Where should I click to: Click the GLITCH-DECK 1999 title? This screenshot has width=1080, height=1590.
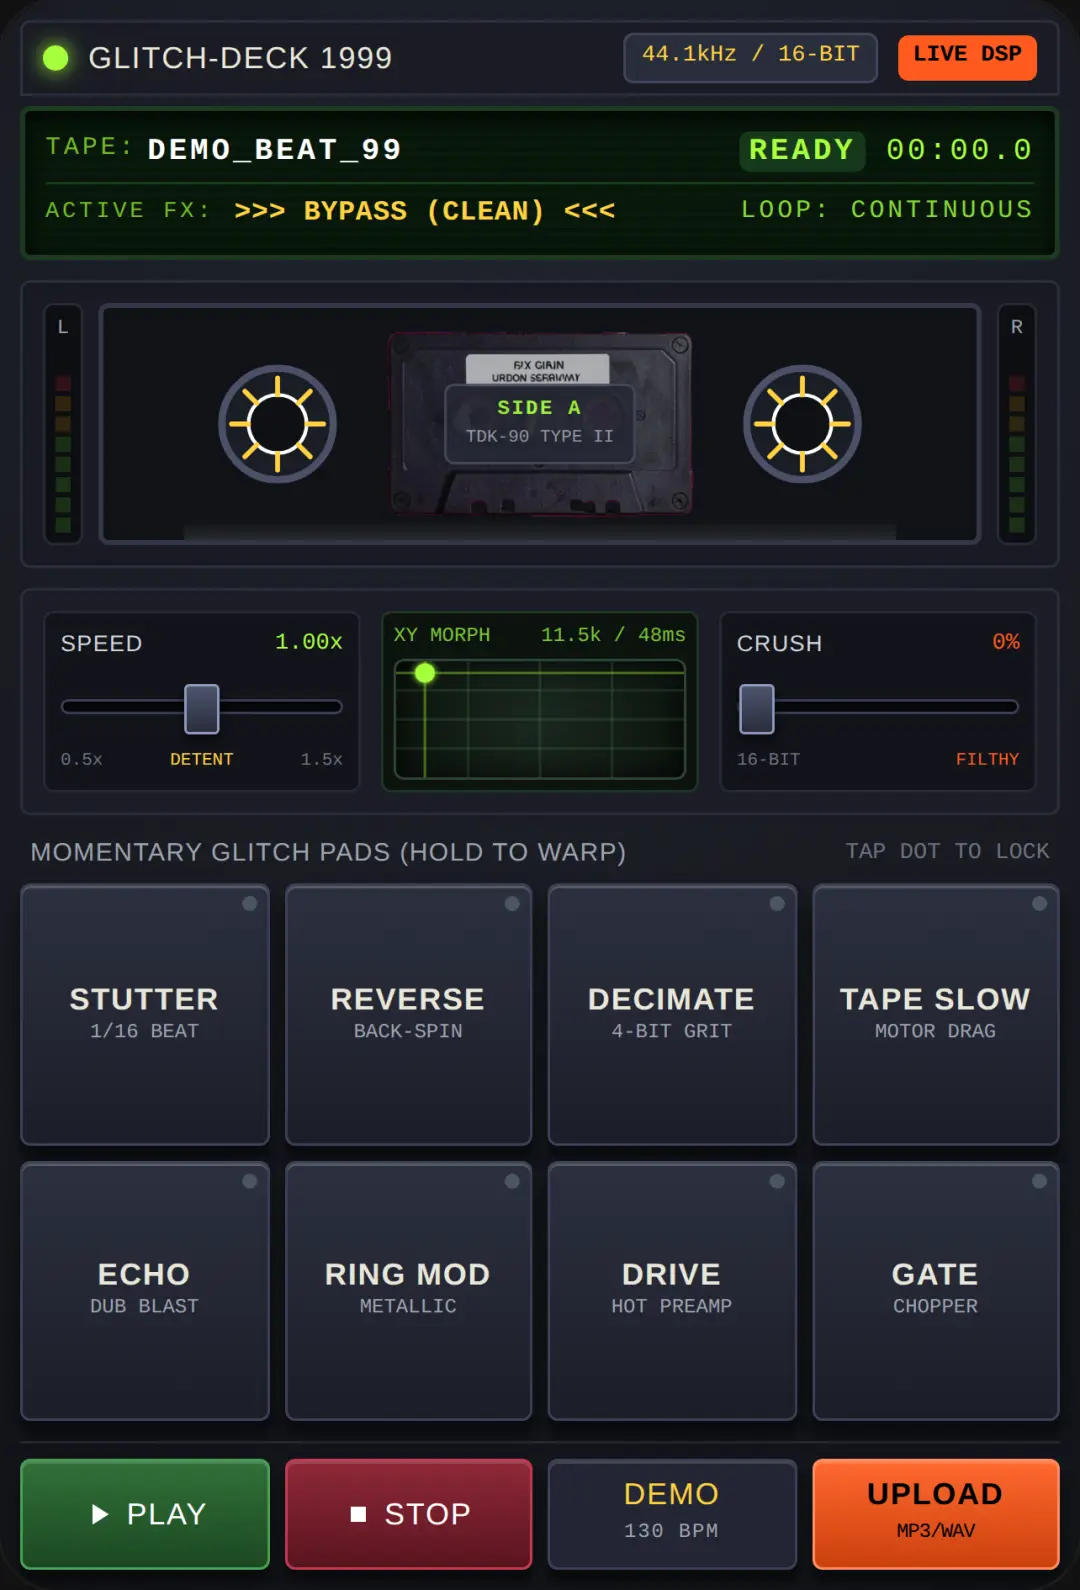click(x=240, y=58)
